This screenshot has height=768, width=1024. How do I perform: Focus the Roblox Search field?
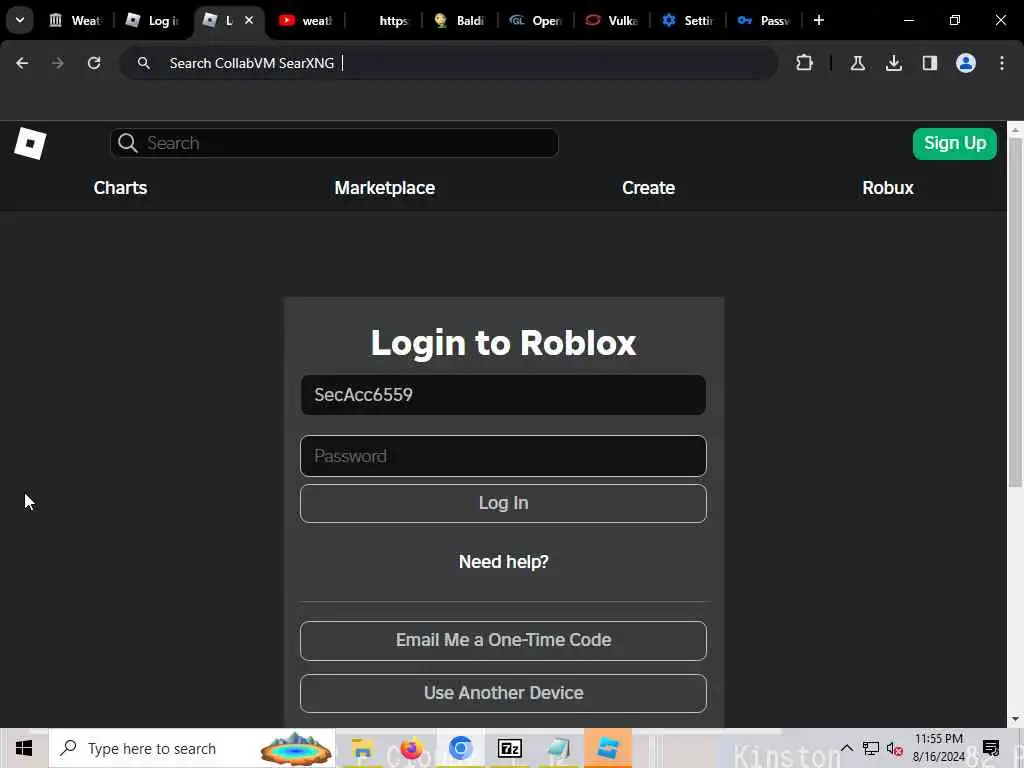pyautogui.click(x=334, y=143)
